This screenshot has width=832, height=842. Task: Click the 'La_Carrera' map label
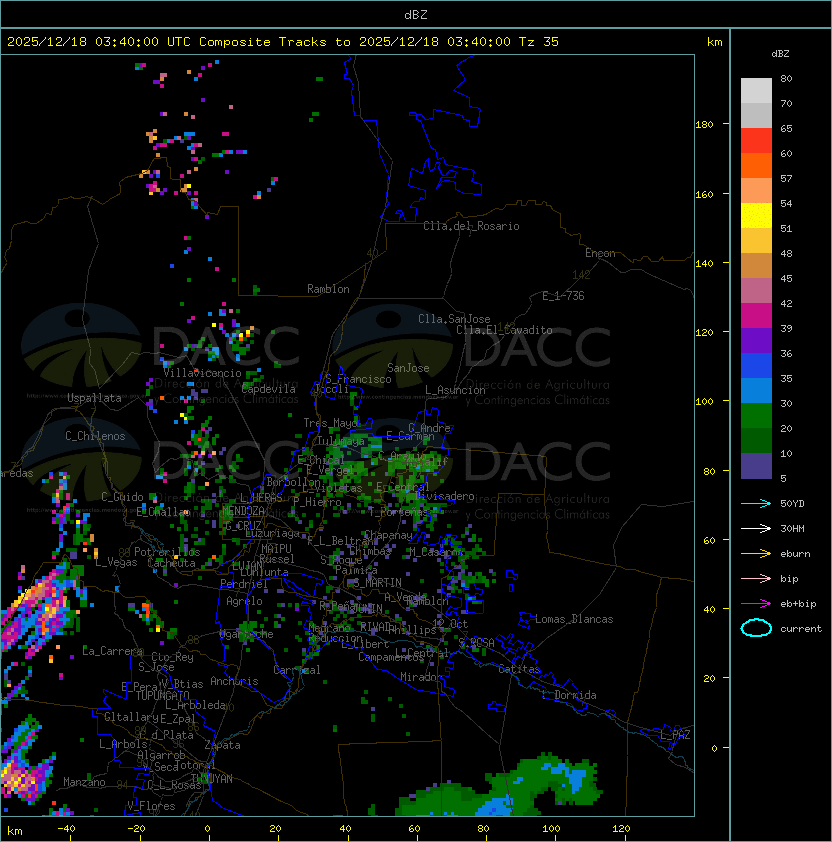pos(113,651)
